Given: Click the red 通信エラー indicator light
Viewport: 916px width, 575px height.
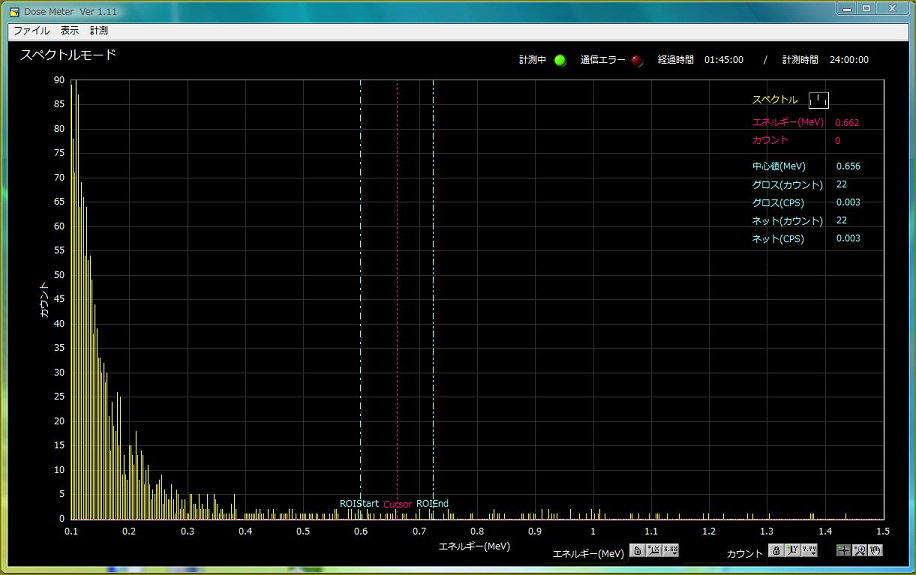Looking at the screenshot, I should pyautogui.click(x=637, y=60).
